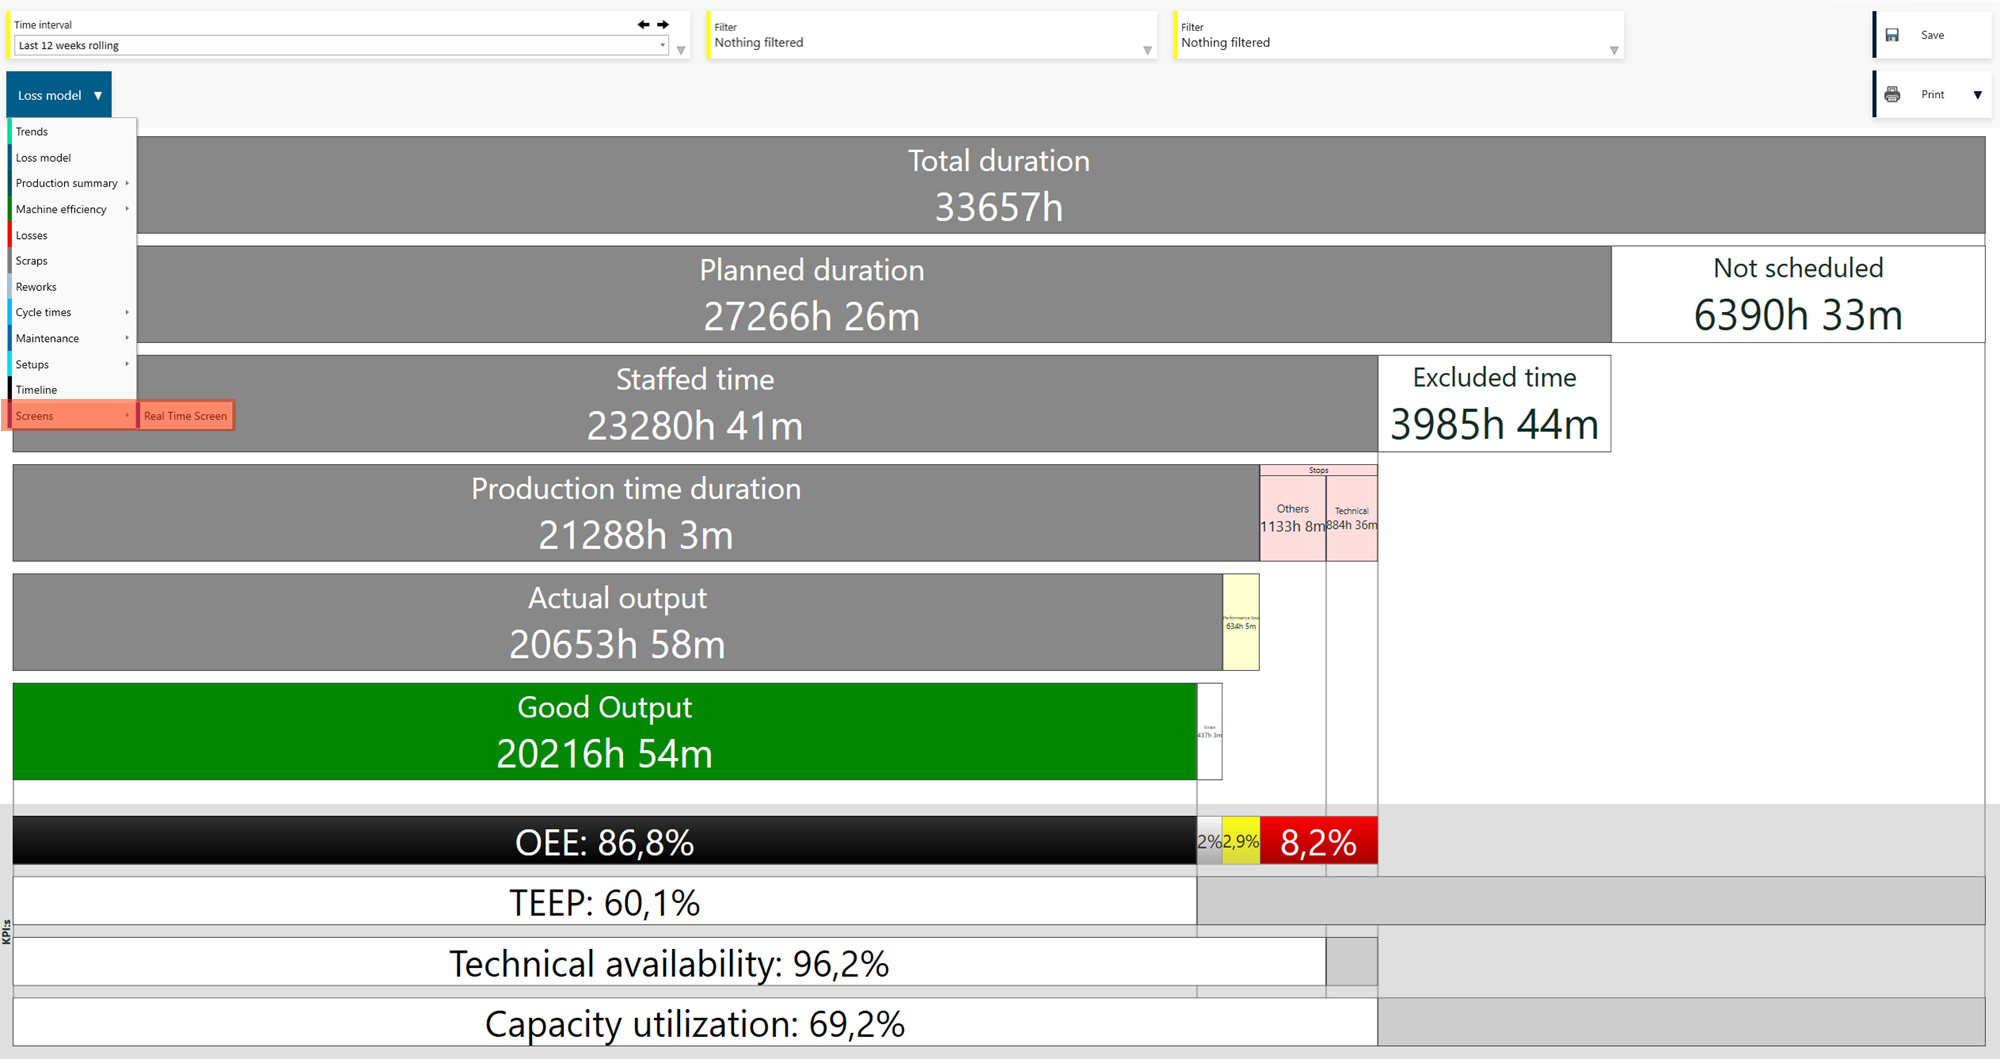Open the Print options dropdown arrow
This screenshot has height=1059, width=2000.
pyautogui.click(x=1977, y=95)
